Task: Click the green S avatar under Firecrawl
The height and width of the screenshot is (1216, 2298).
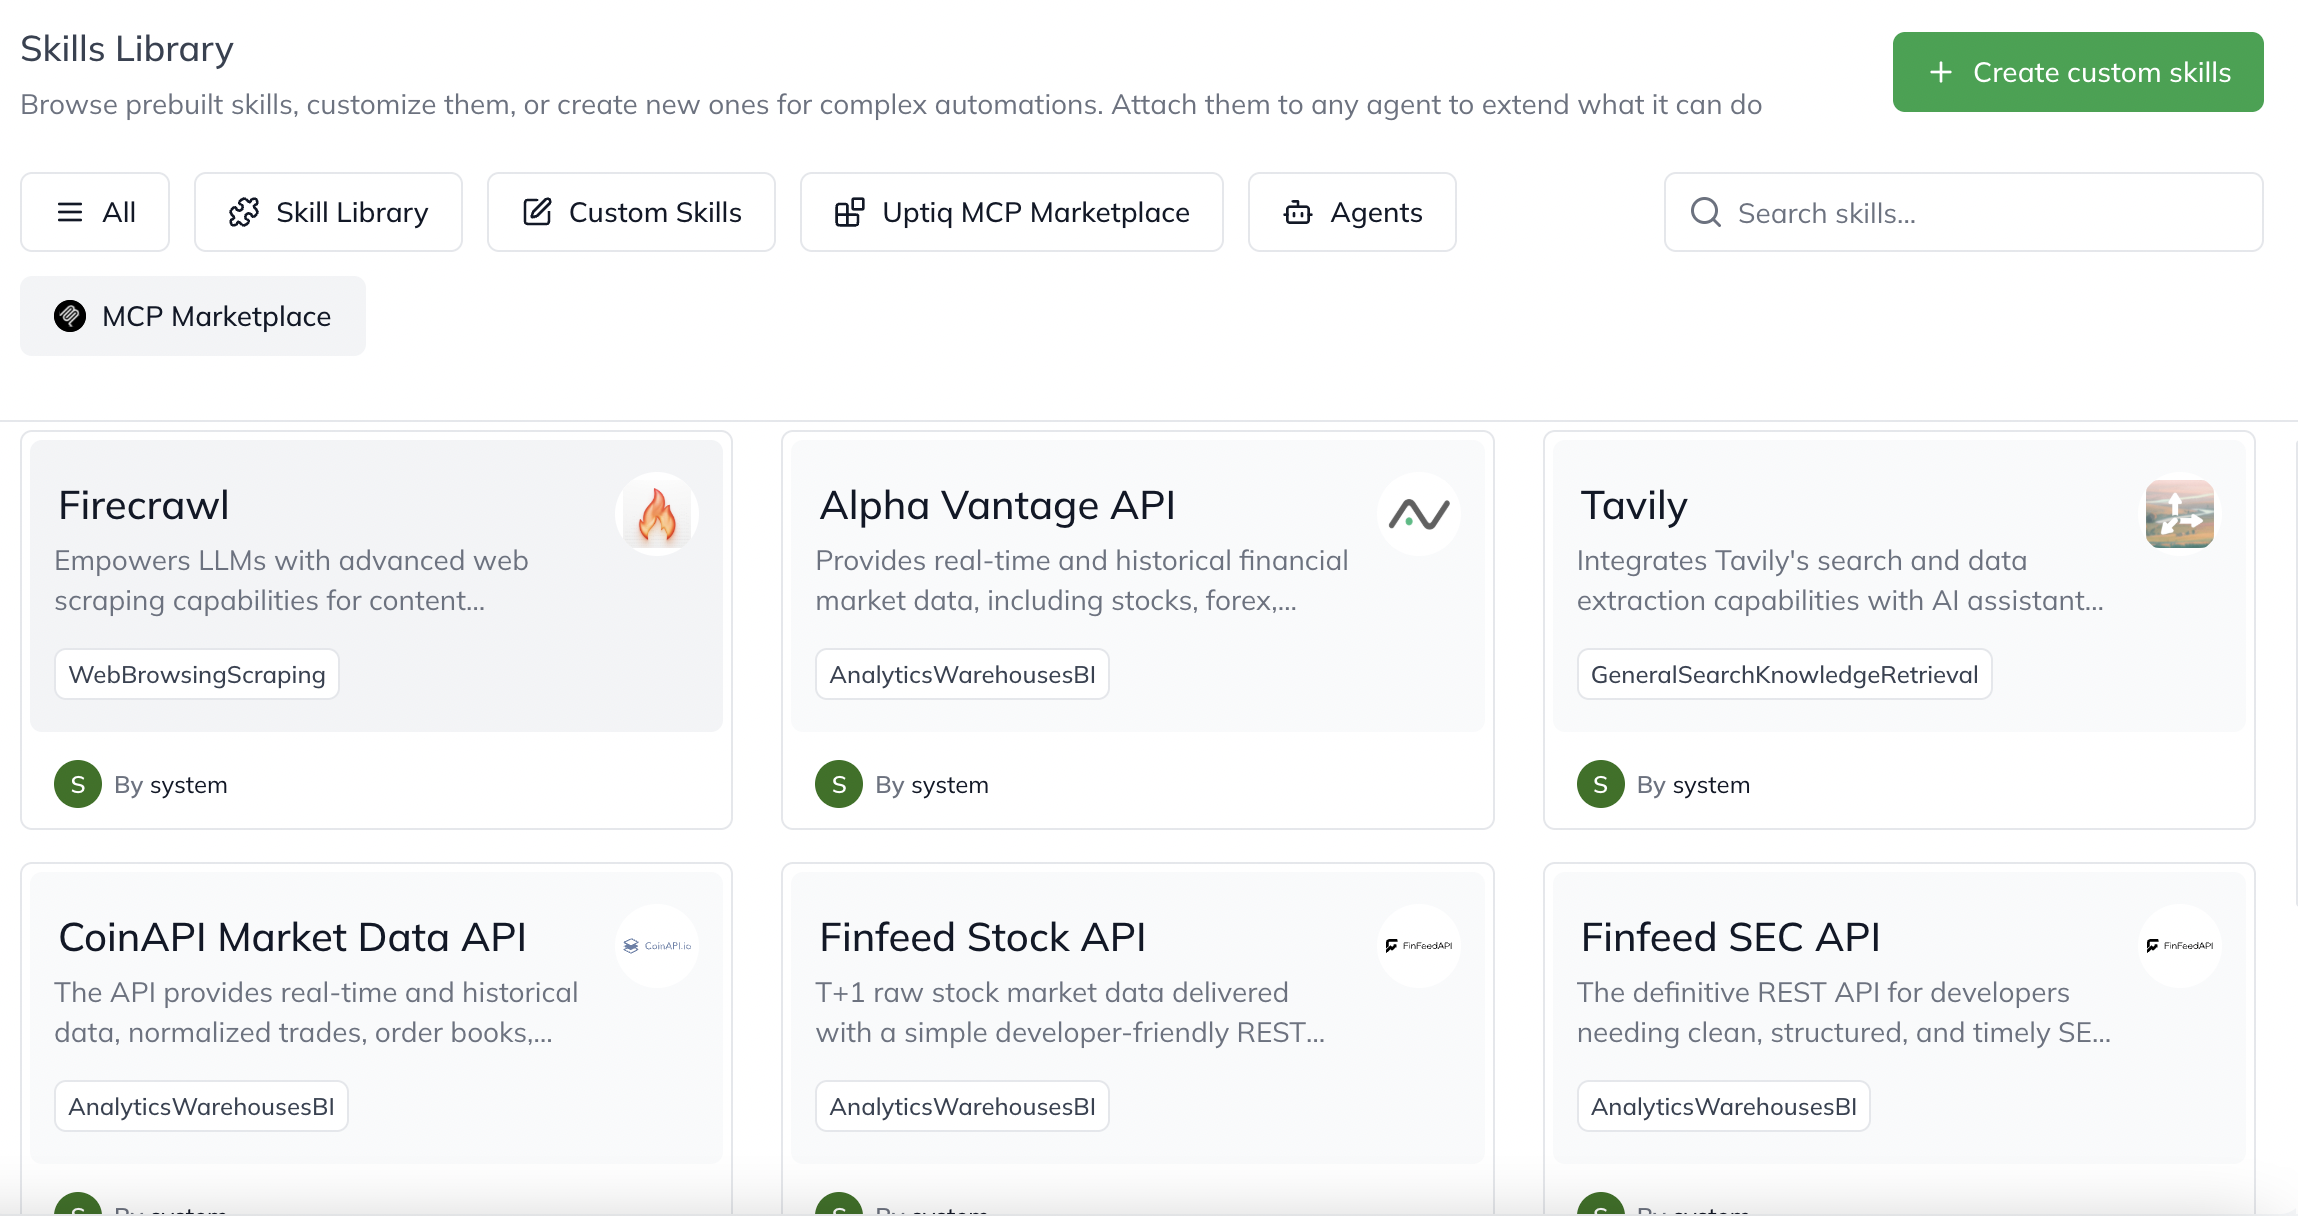Action: [x=78, y=785]
